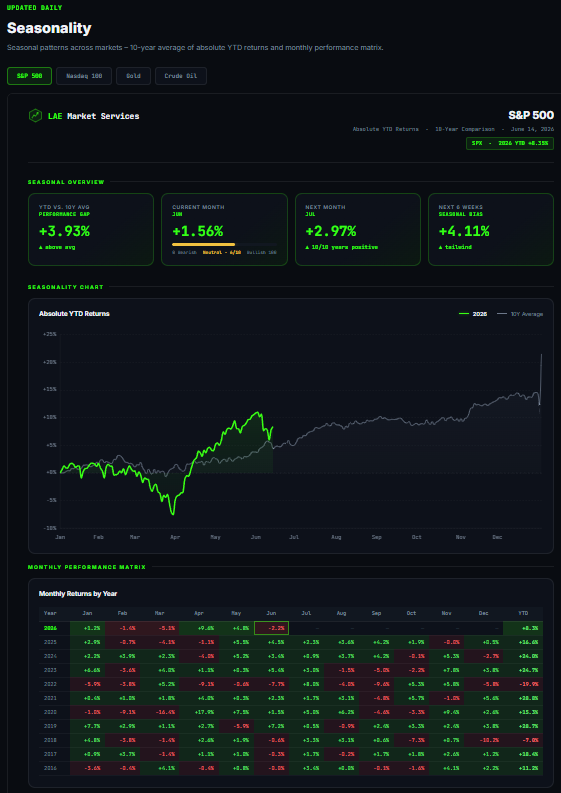Click the 2020 Apr +17.9% cell

201,712
